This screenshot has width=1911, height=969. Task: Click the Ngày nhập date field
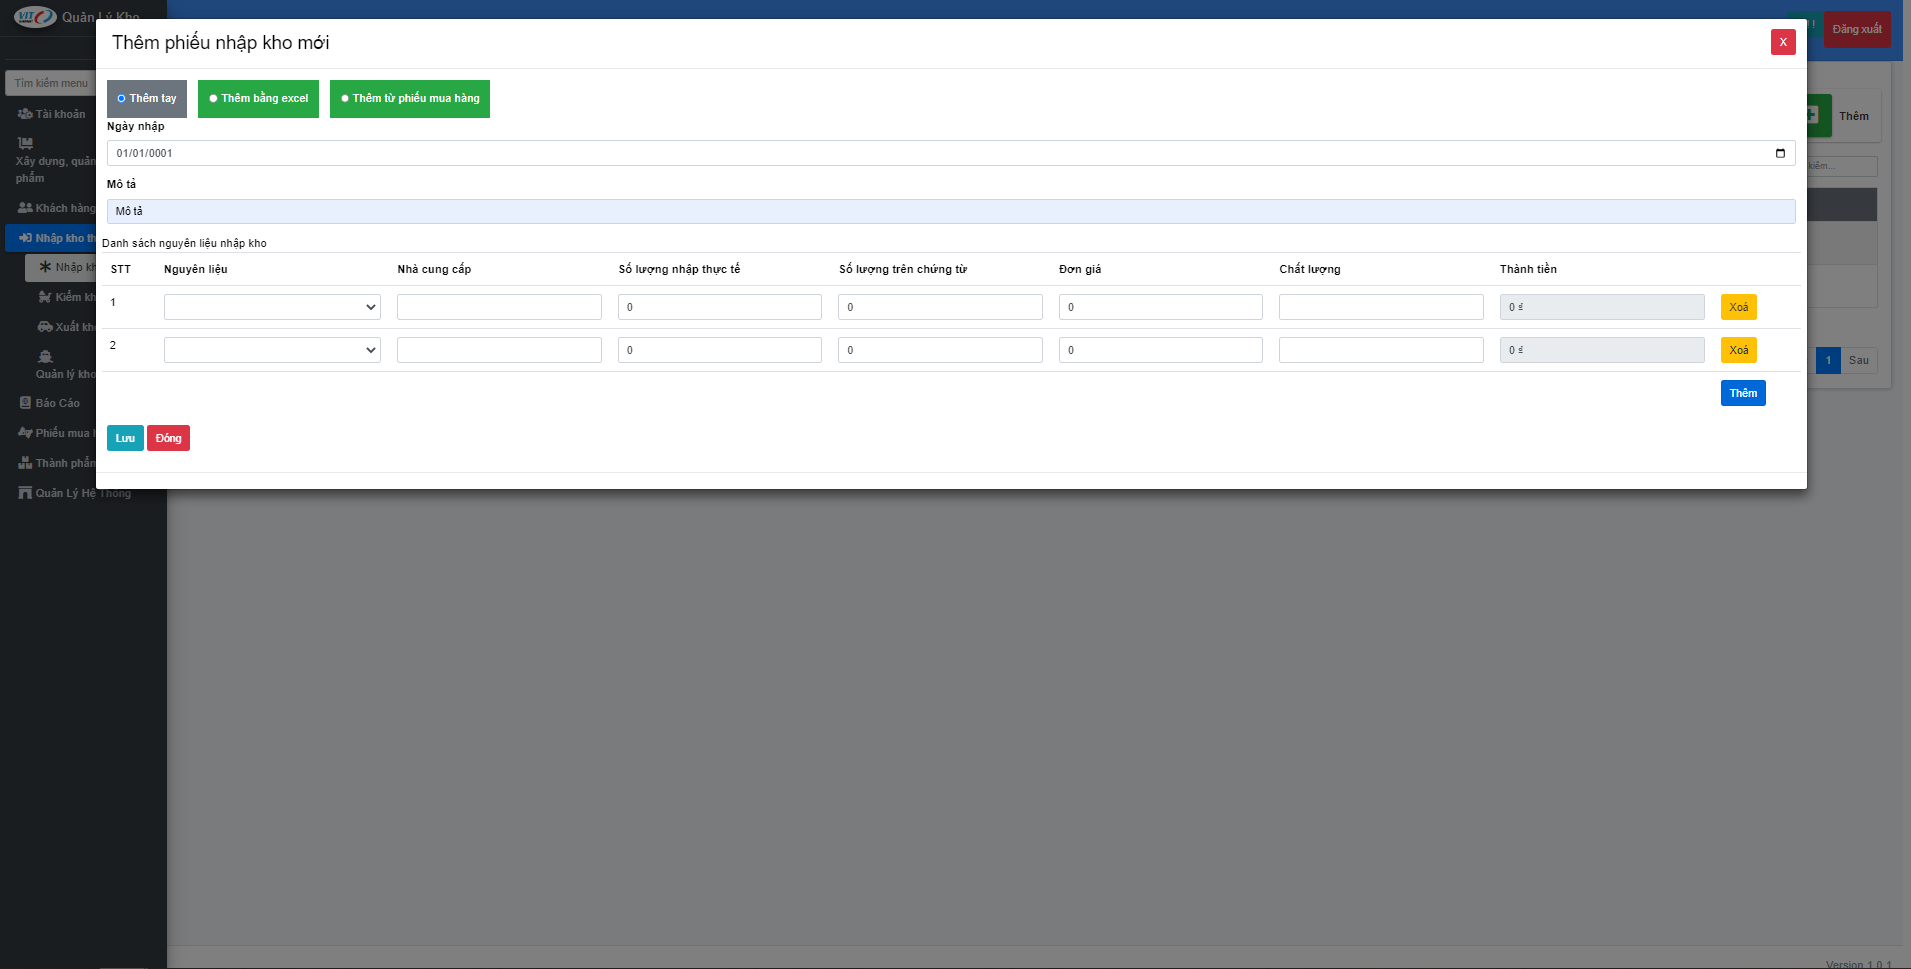pos(951,153)
